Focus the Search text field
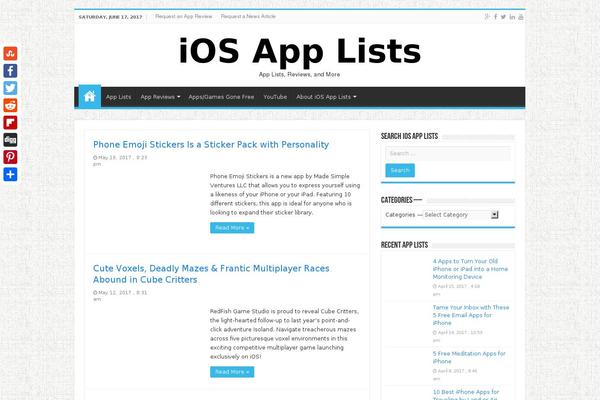 coord(448,153)
